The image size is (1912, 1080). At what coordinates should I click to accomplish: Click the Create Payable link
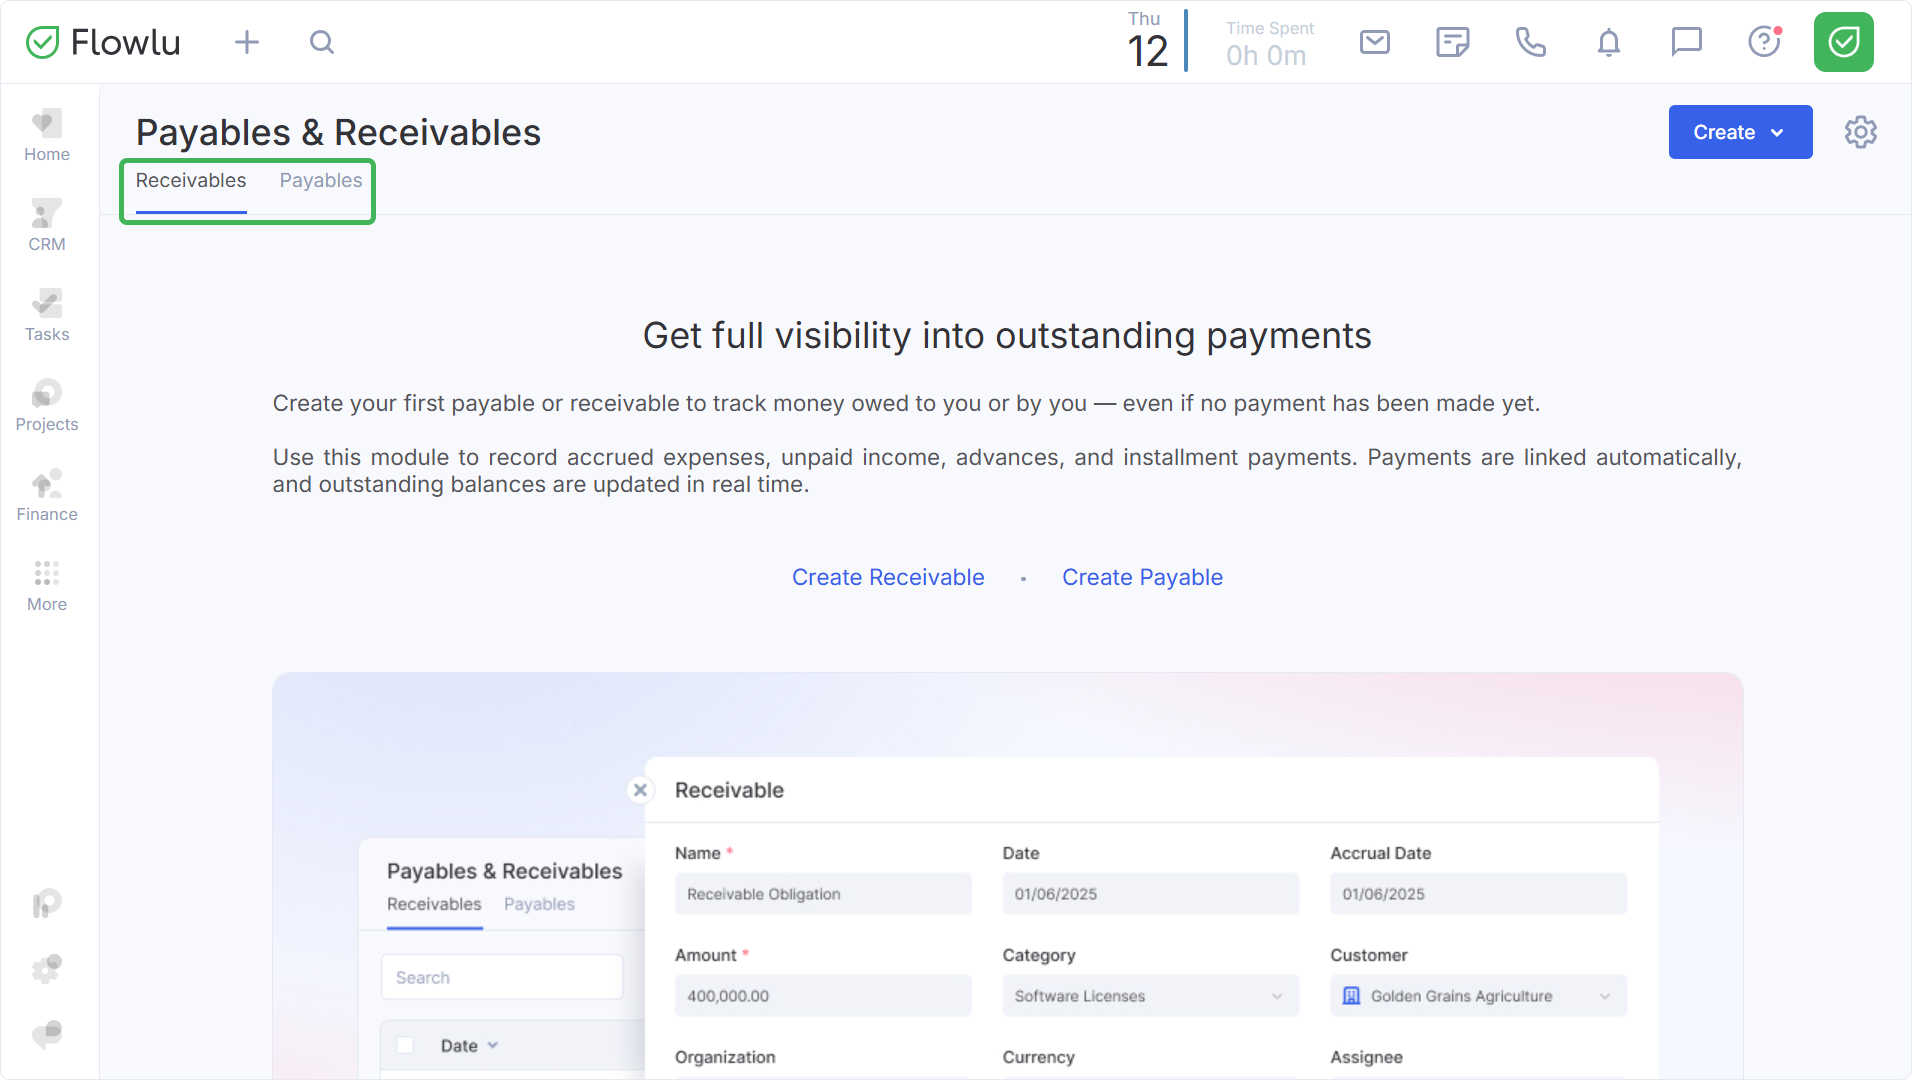pos(1142,577)
